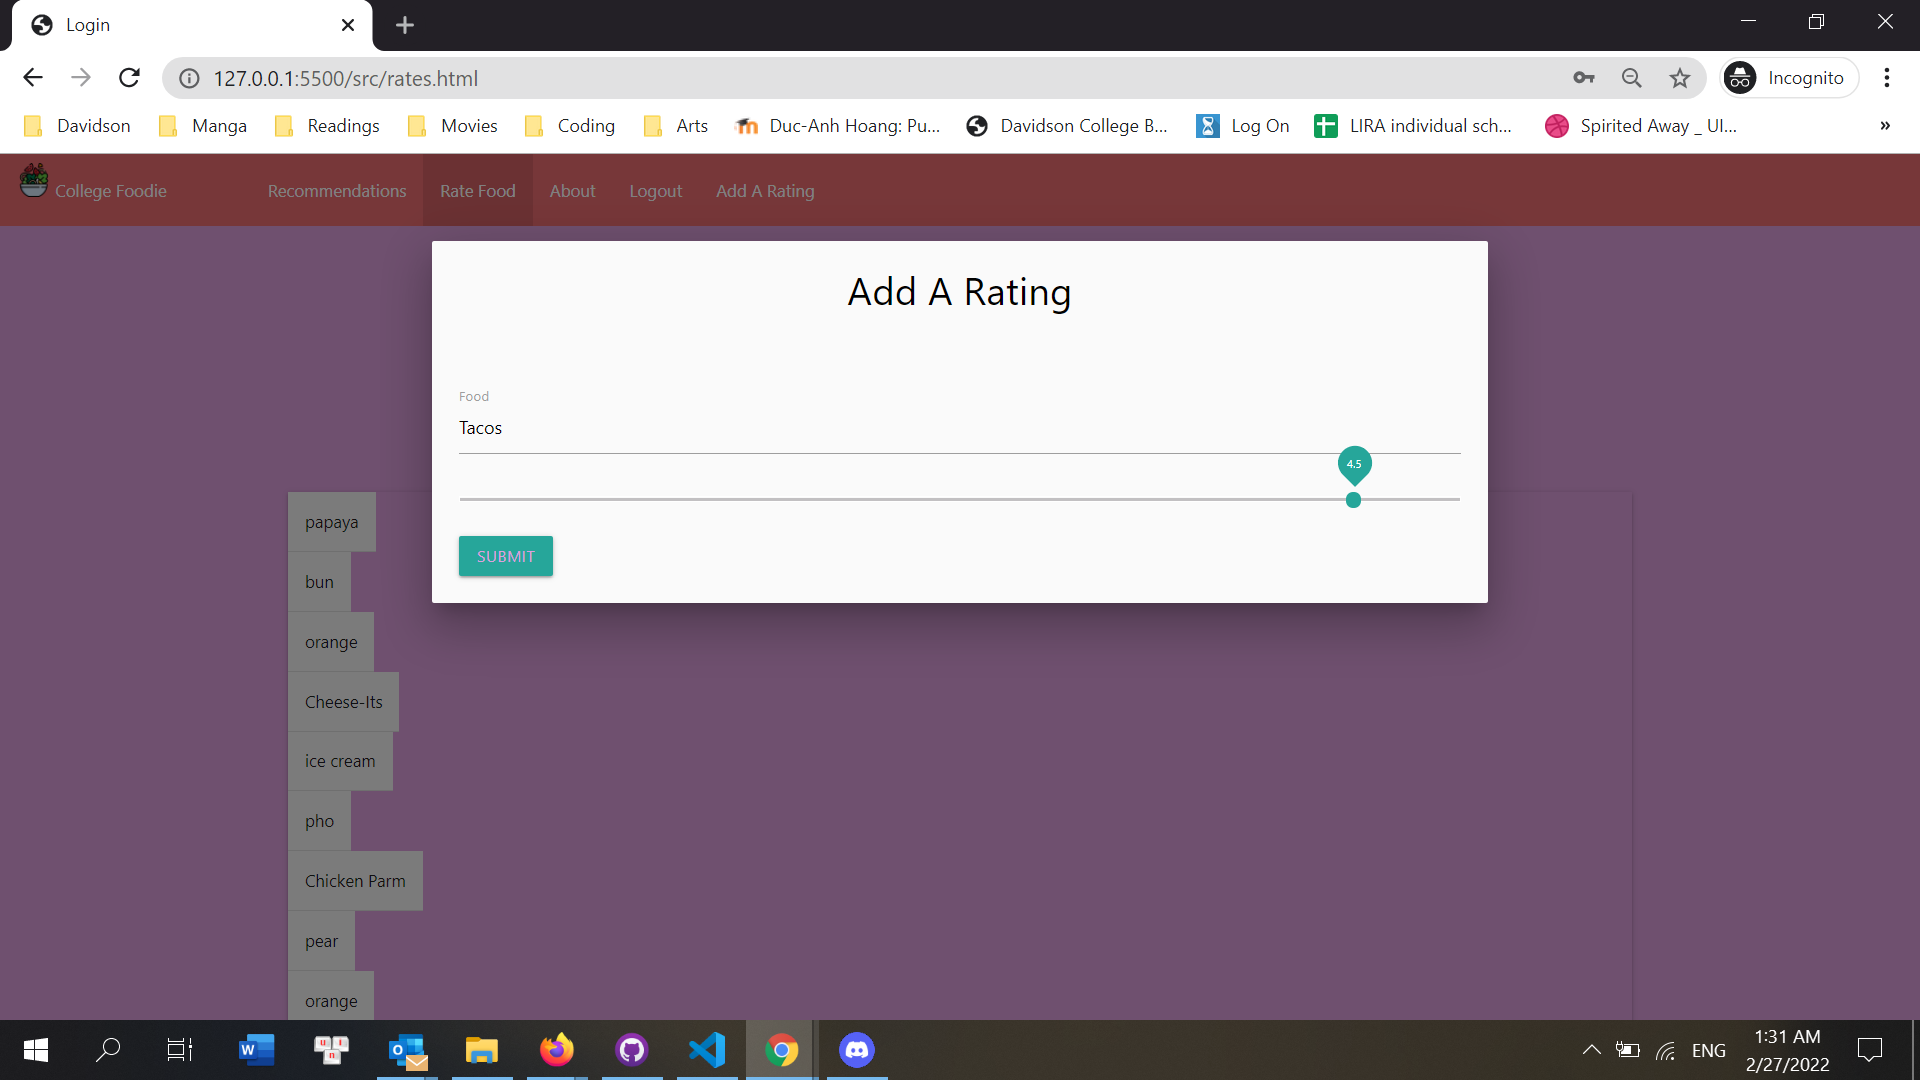Go back with the browser arrow

33,78
